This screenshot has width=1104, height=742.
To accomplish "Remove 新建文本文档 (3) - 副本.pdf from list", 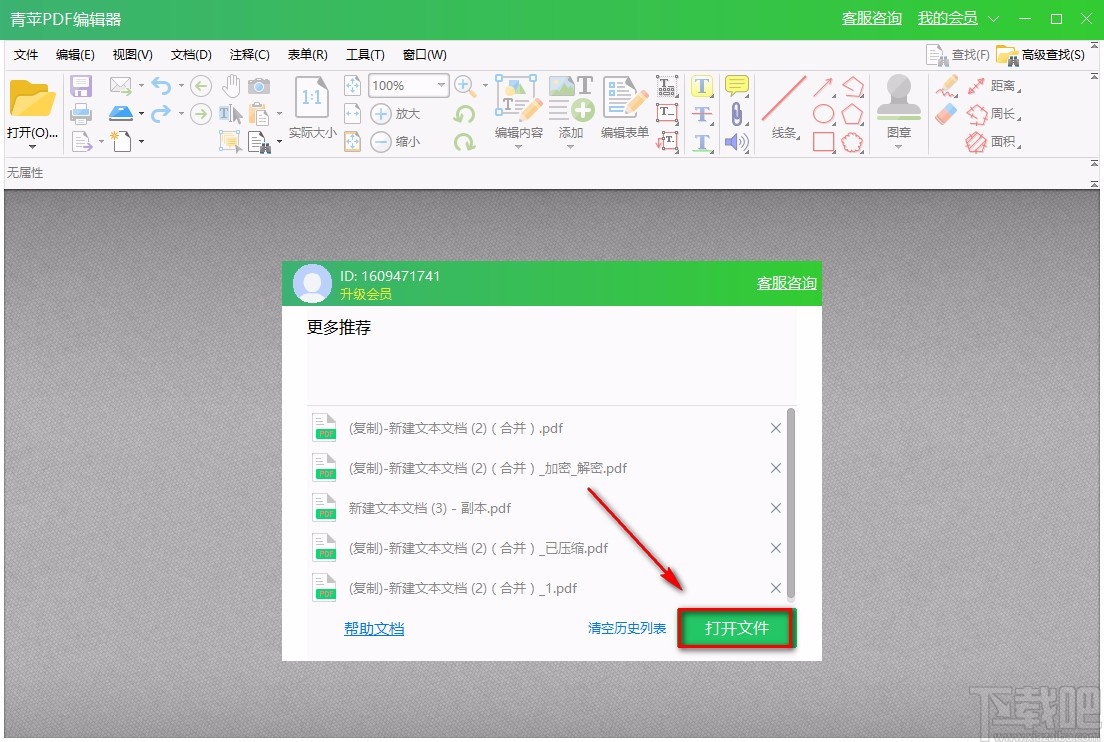I will click(x=775, y=508).
